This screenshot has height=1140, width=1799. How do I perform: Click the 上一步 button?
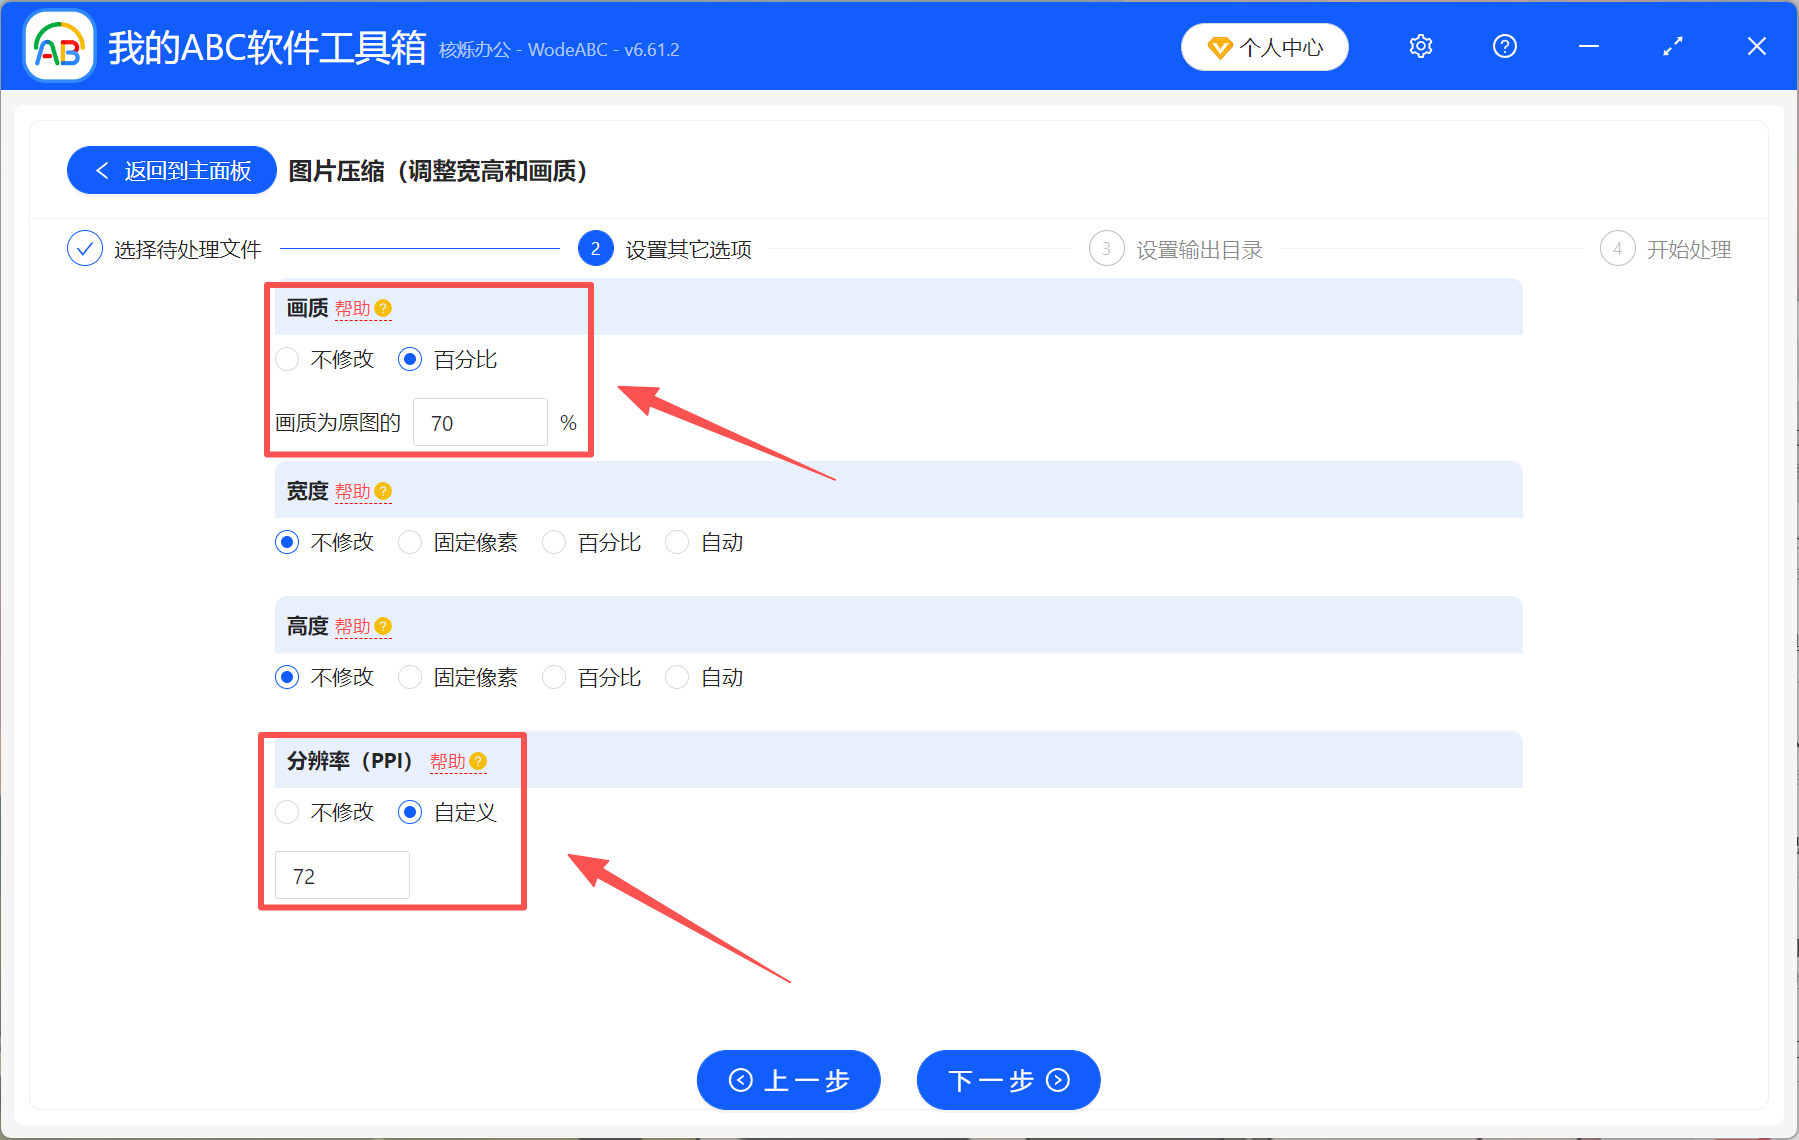tap(788, 1080)
